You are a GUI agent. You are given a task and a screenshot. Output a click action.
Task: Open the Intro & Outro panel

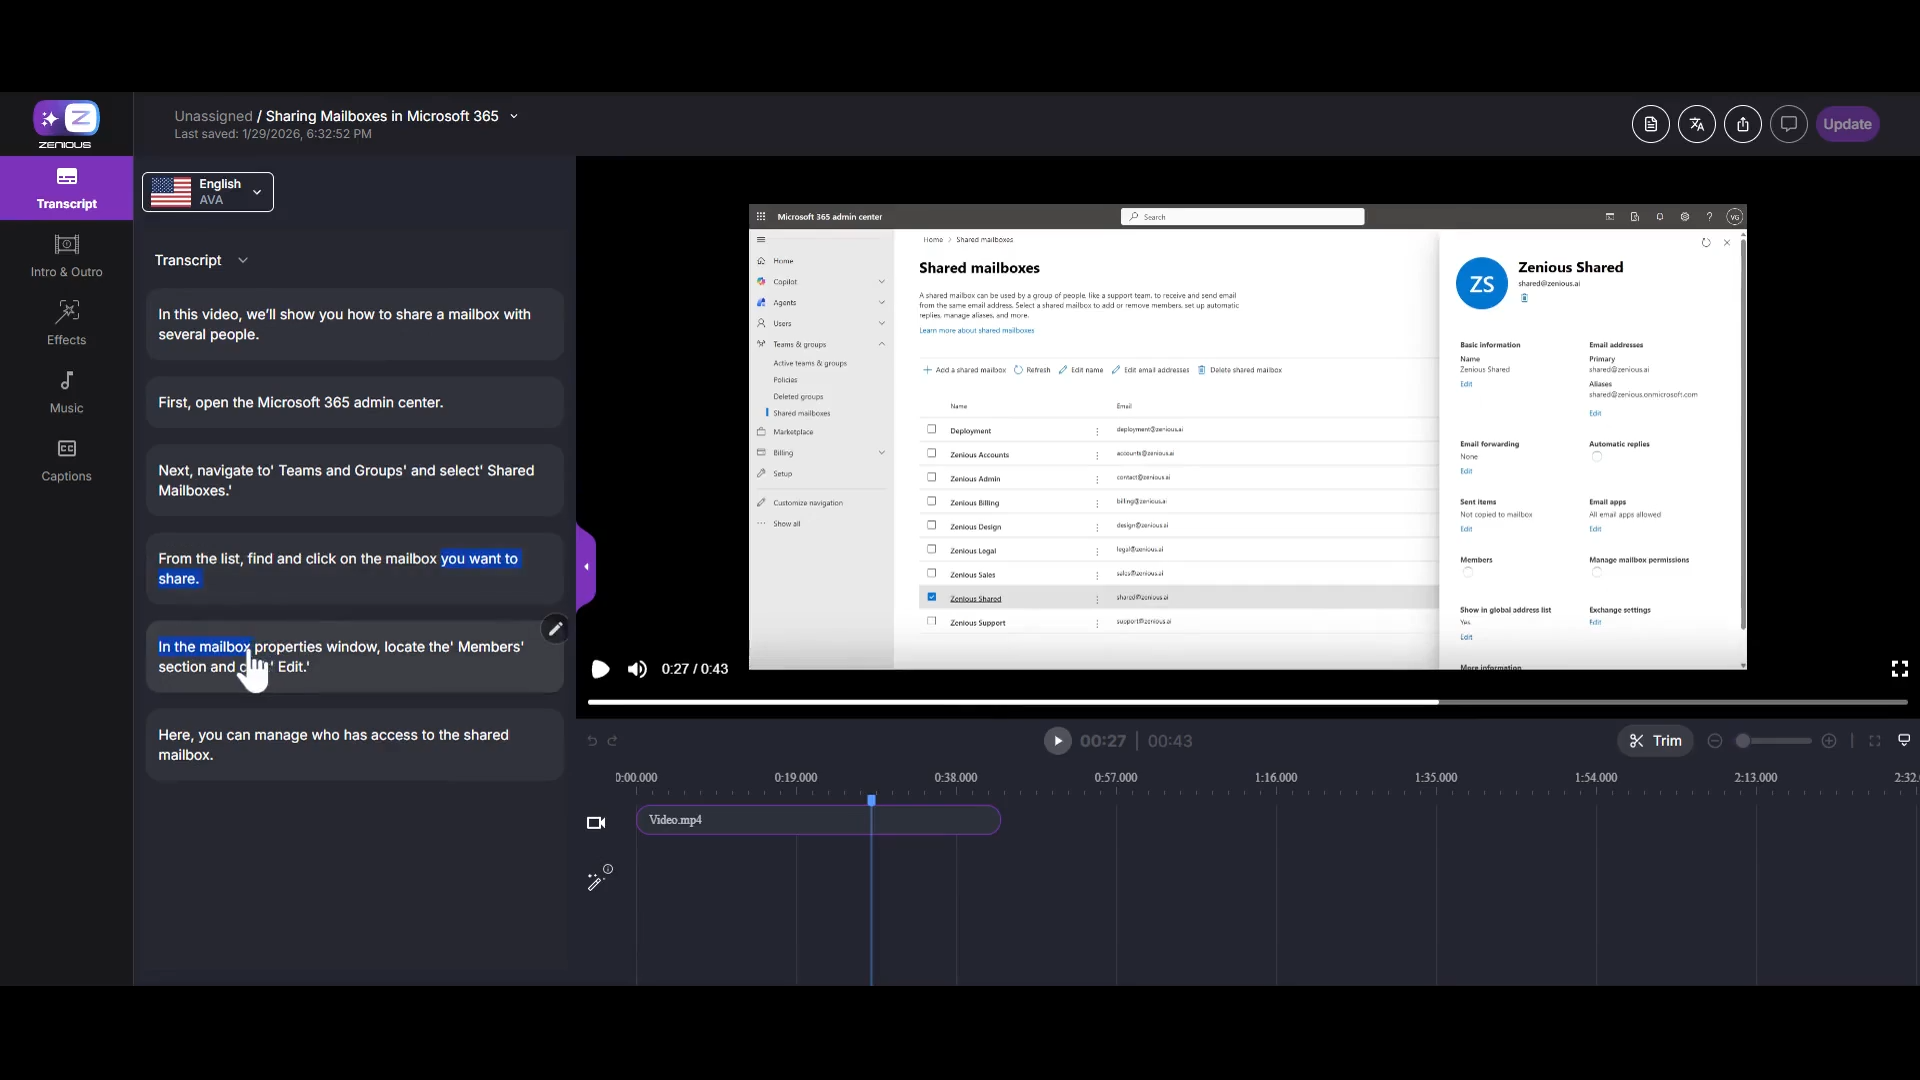66,255
